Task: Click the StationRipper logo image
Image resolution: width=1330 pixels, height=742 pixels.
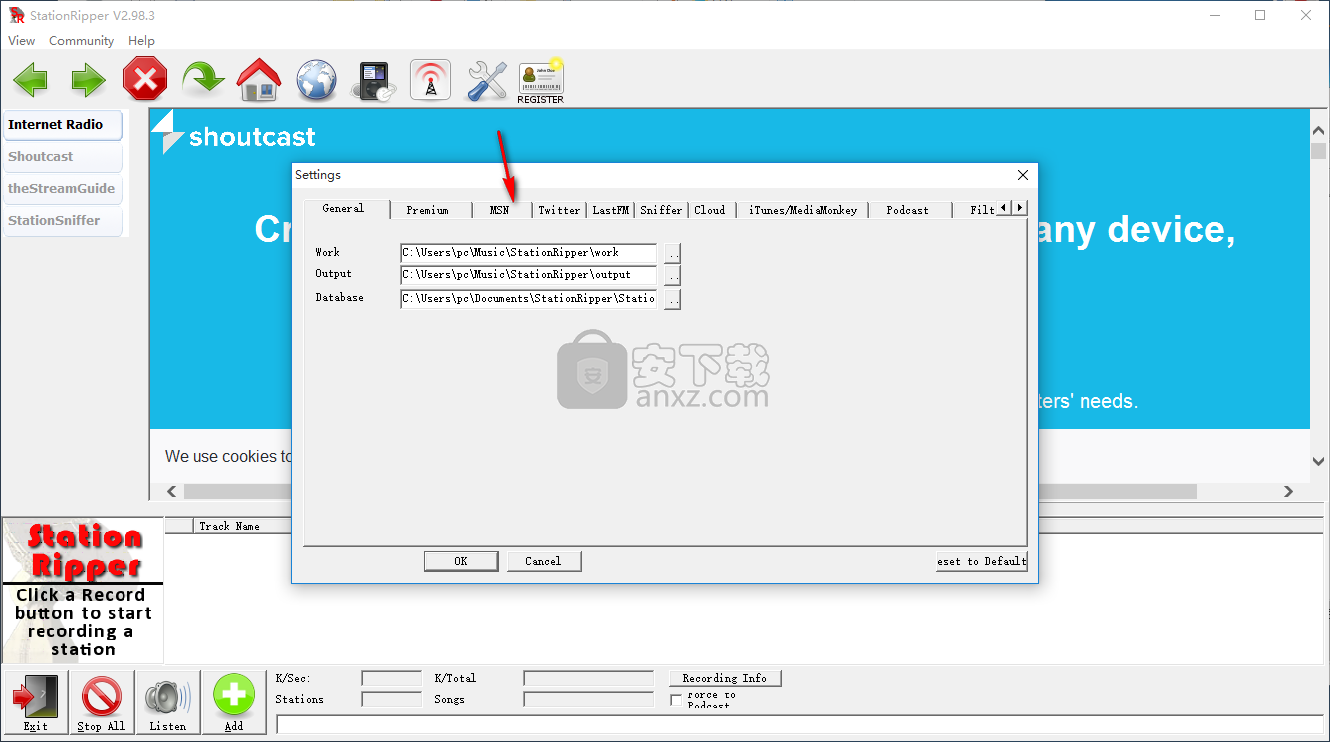Action: 83,590
